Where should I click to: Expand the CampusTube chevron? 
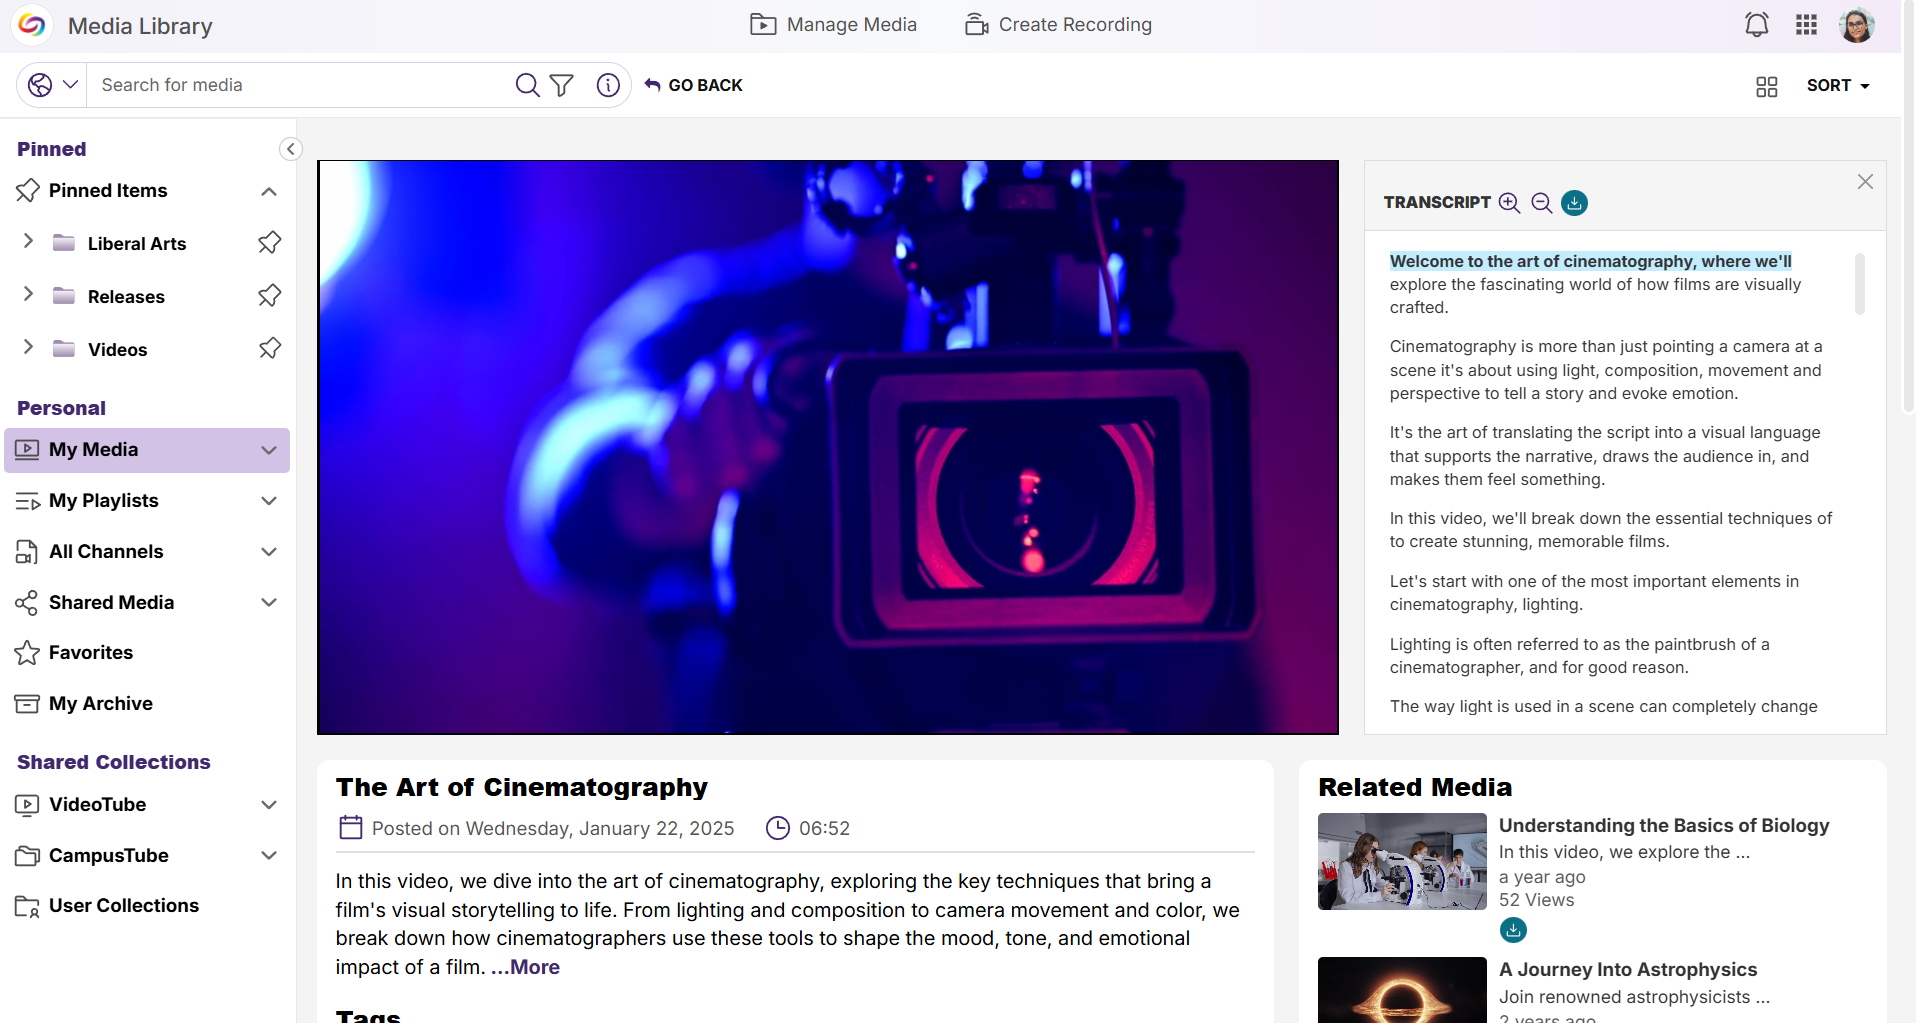269,856
